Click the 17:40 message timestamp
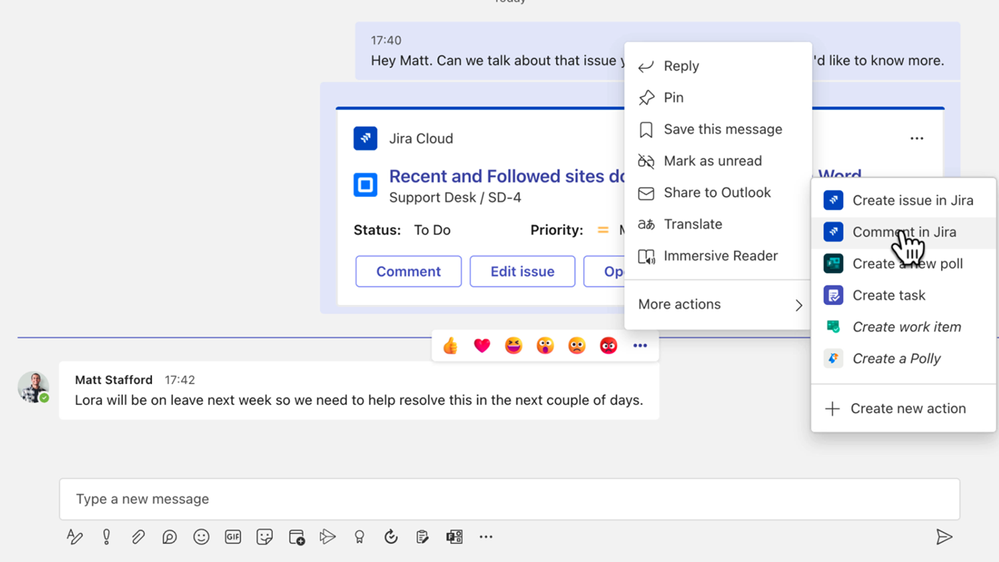This screenshot has height=562, width=999. coord(386,40)
